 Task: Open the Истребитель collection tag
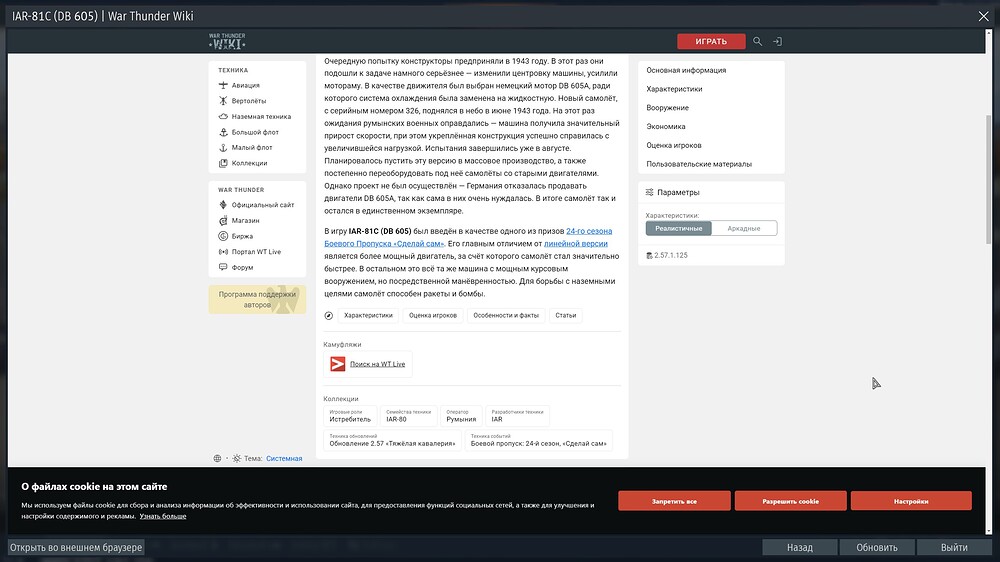[x=350, y=416]
